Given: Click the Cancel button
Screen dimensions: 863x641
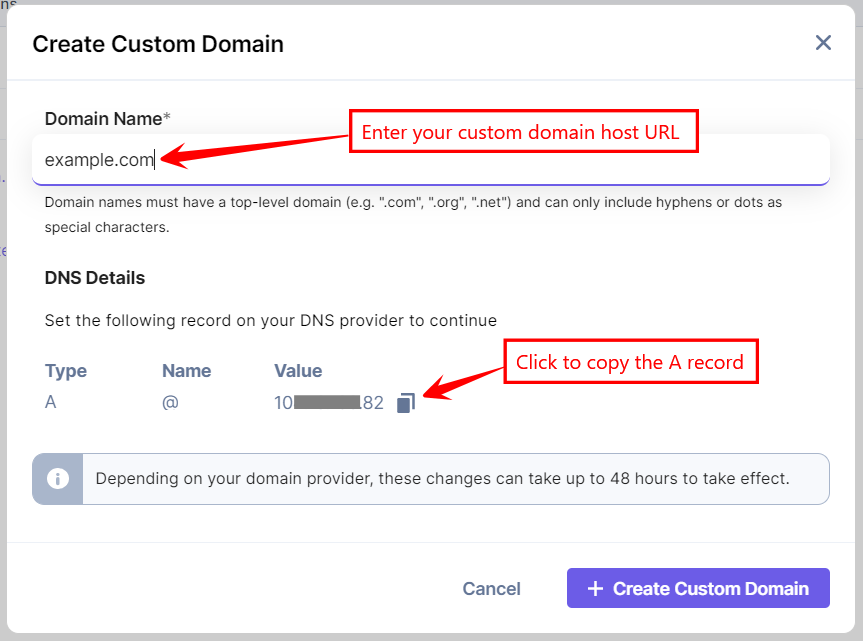Looking at the screenshot, I should tap(491, 588).
